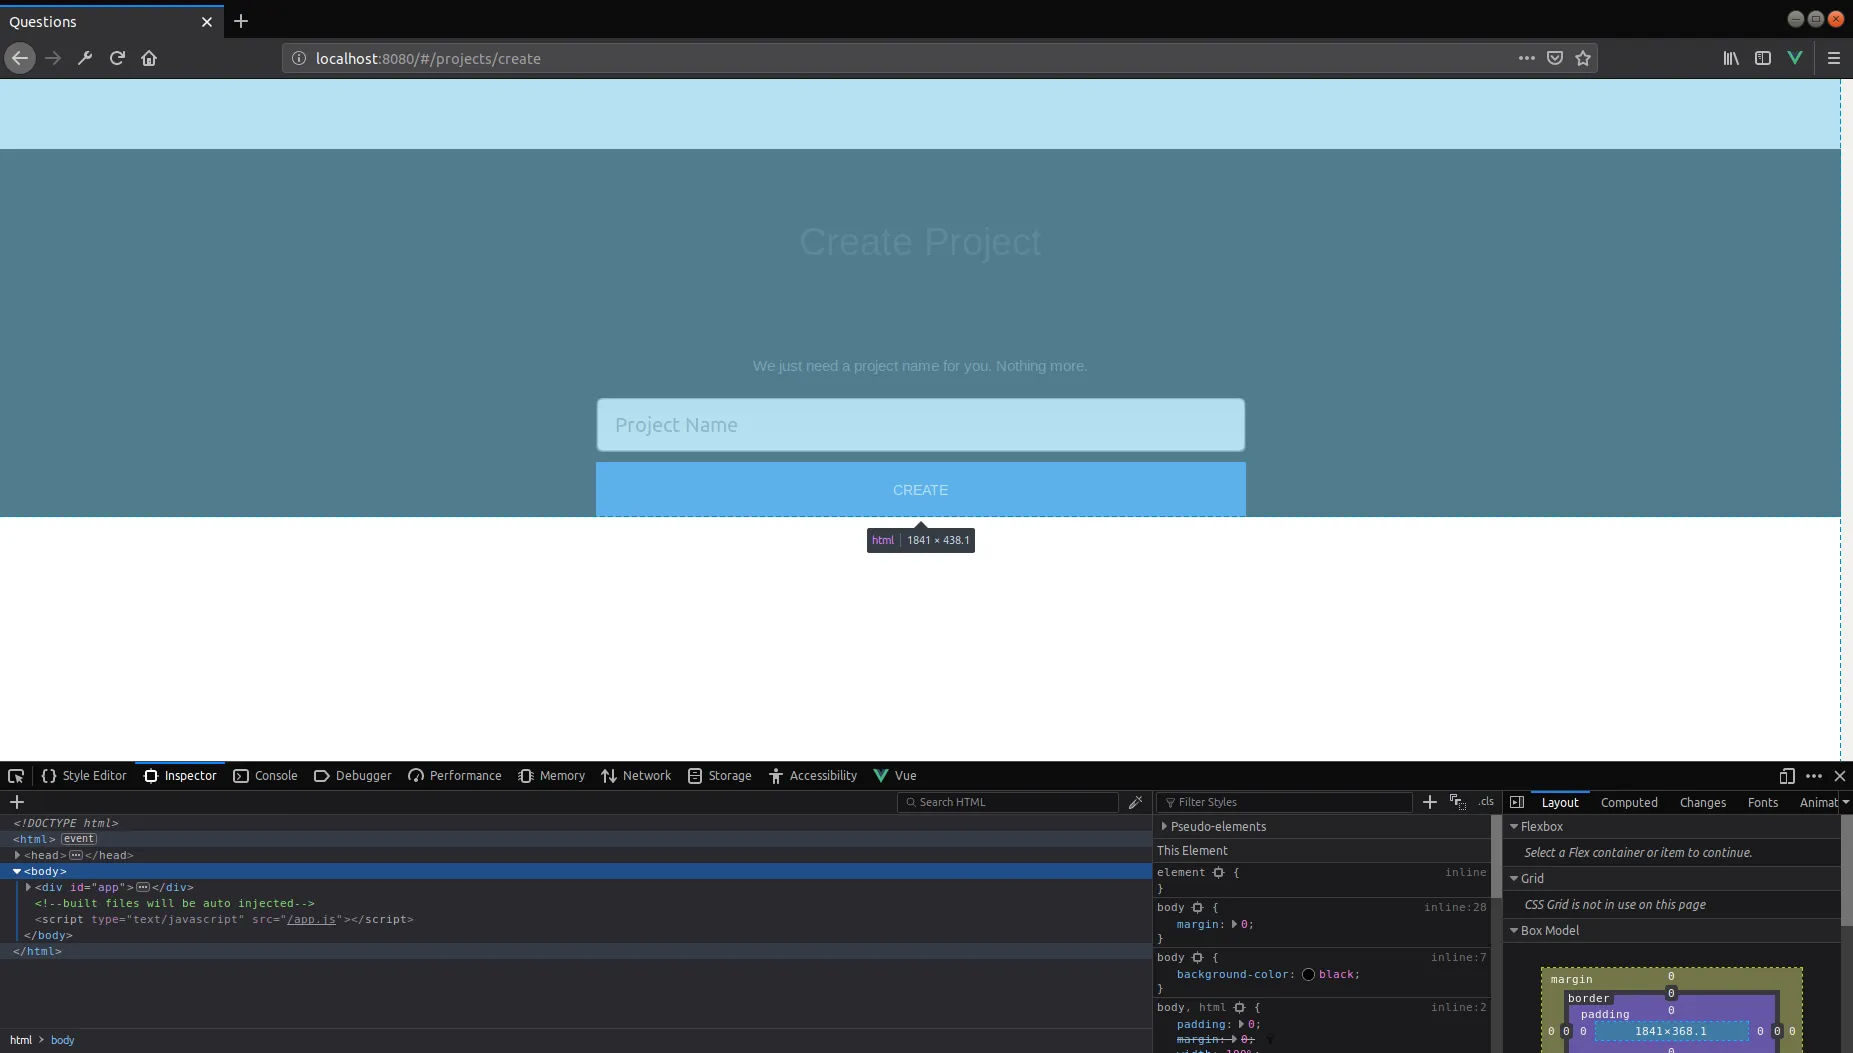Select the html breadcrumb
This screenshot has width=1853, height=1053.
(21, 1040)
